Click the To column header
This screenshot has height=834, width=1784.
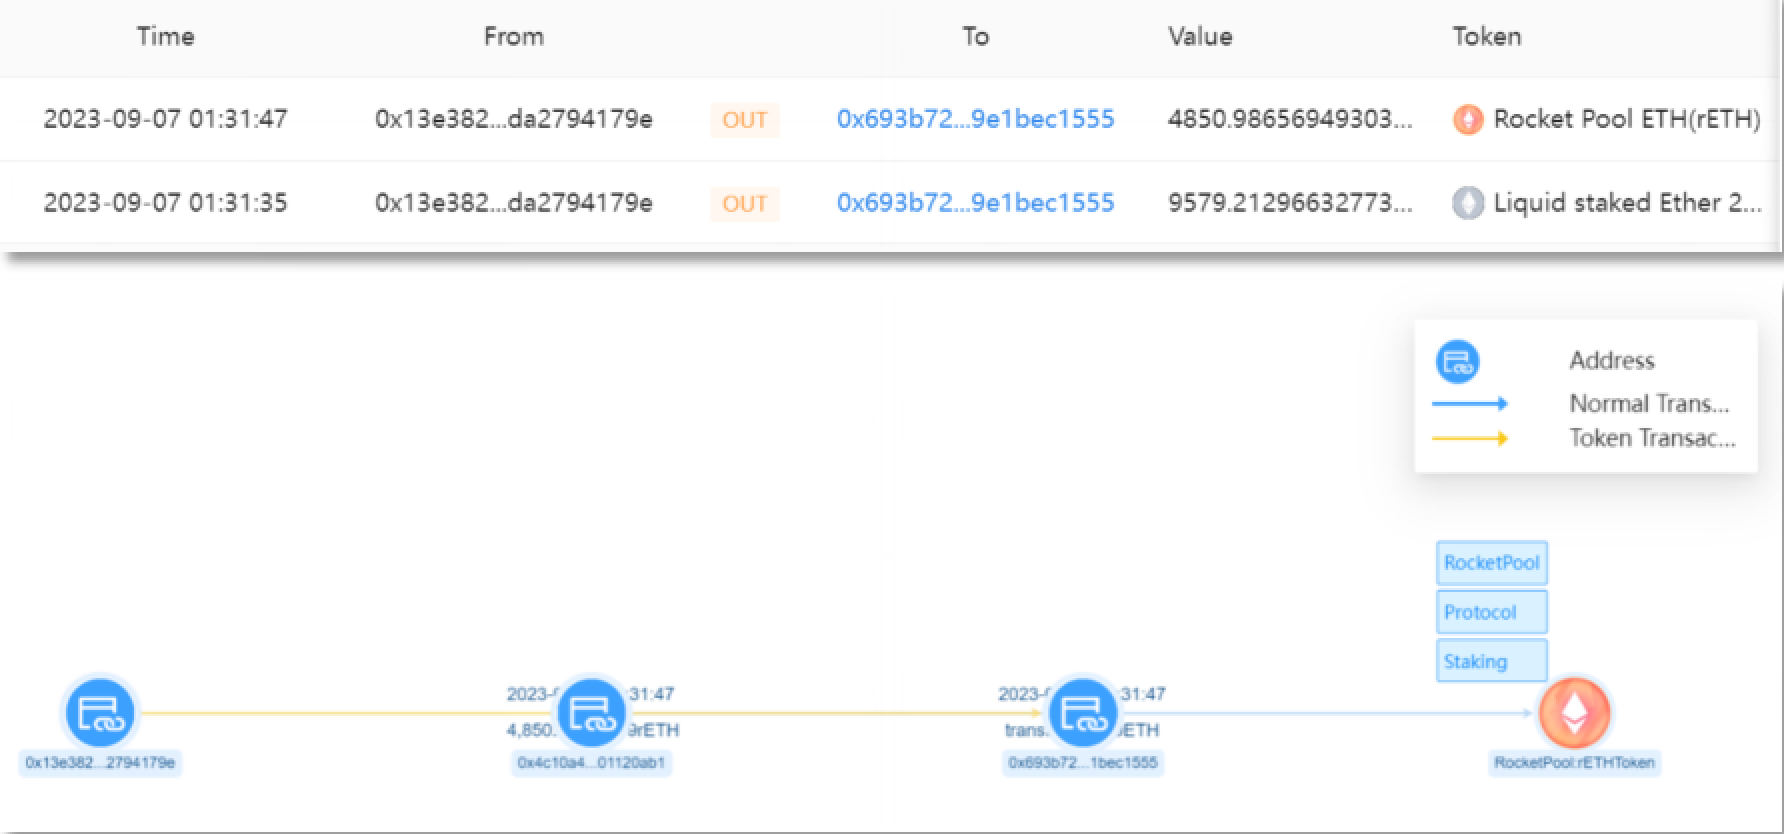coord(976,37)
